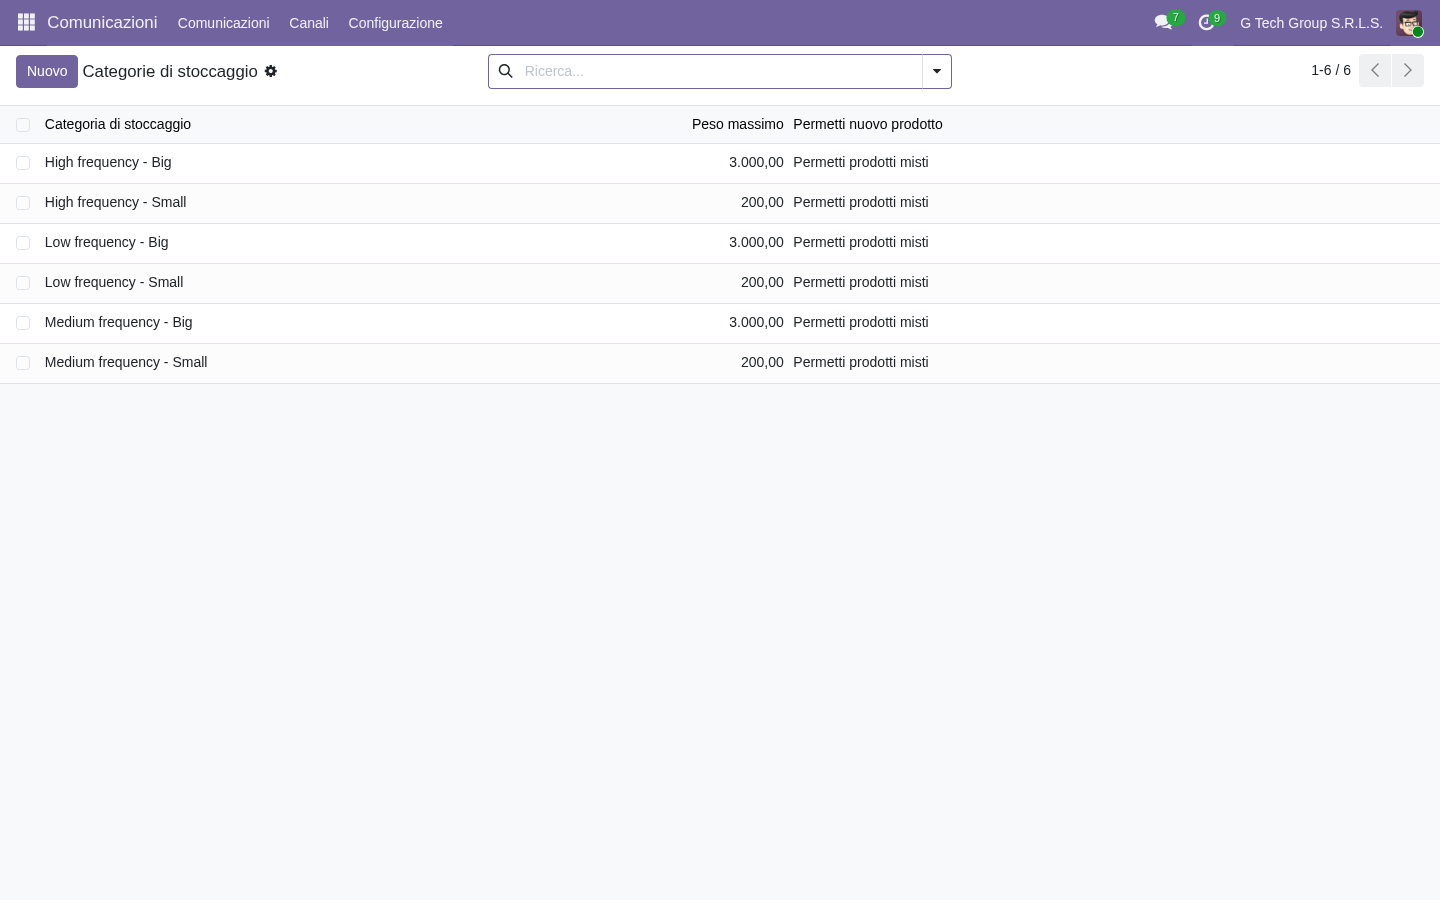Open the Comunicazioni menu item

pyautogui.click(x=223, y=23)
